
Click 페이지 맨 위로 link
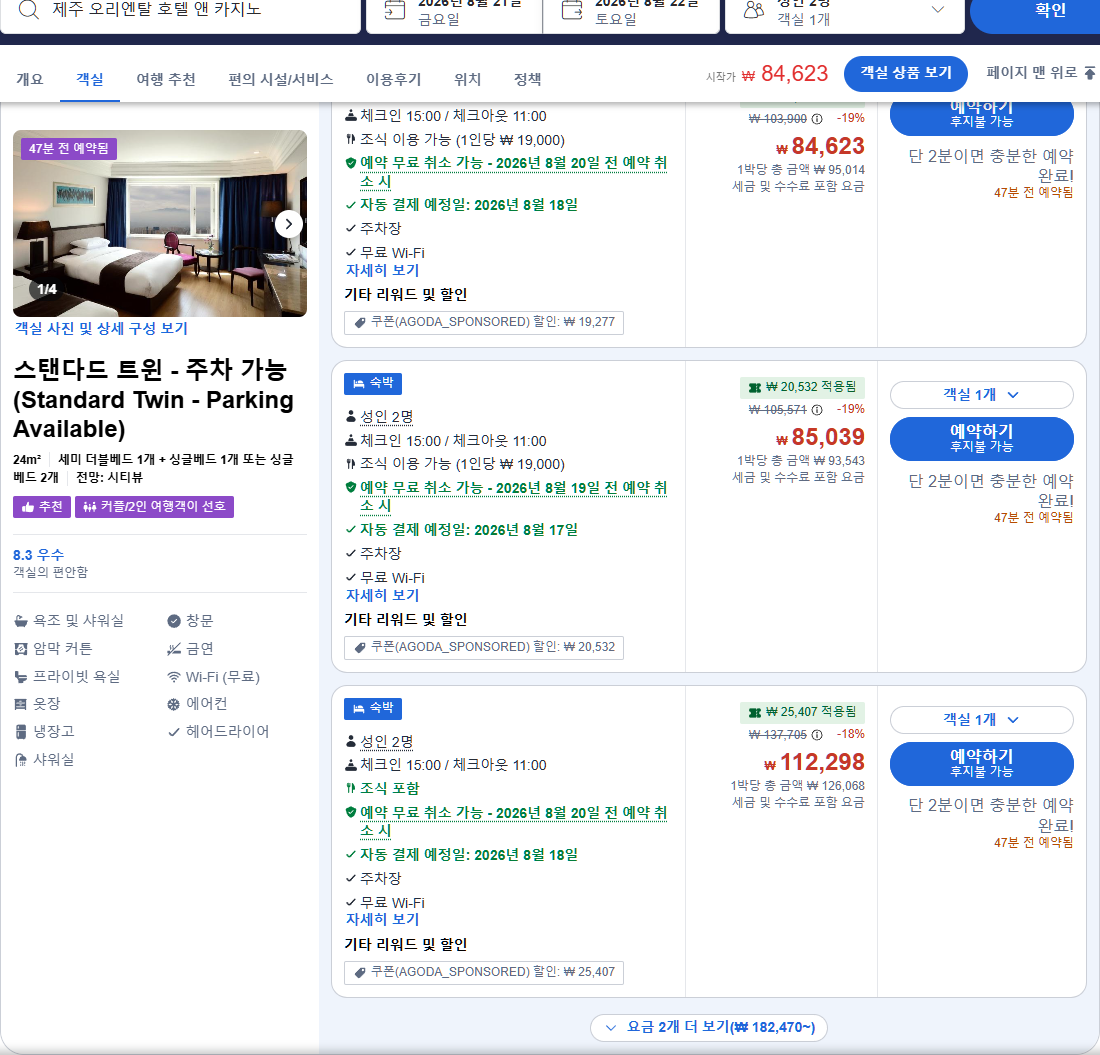coord(1040,72)
